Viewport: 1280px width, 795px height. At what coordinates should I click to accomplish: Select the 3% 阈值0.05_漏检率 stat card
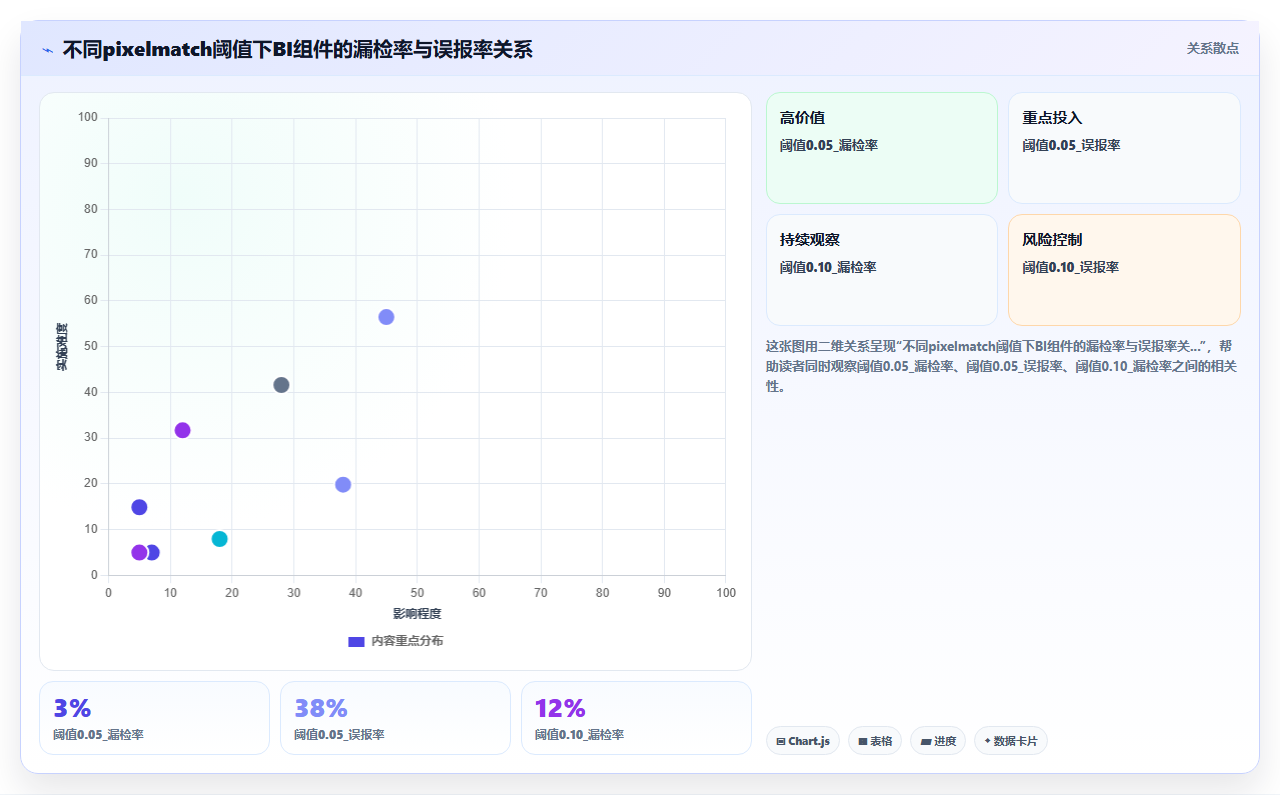pos(154,718)
